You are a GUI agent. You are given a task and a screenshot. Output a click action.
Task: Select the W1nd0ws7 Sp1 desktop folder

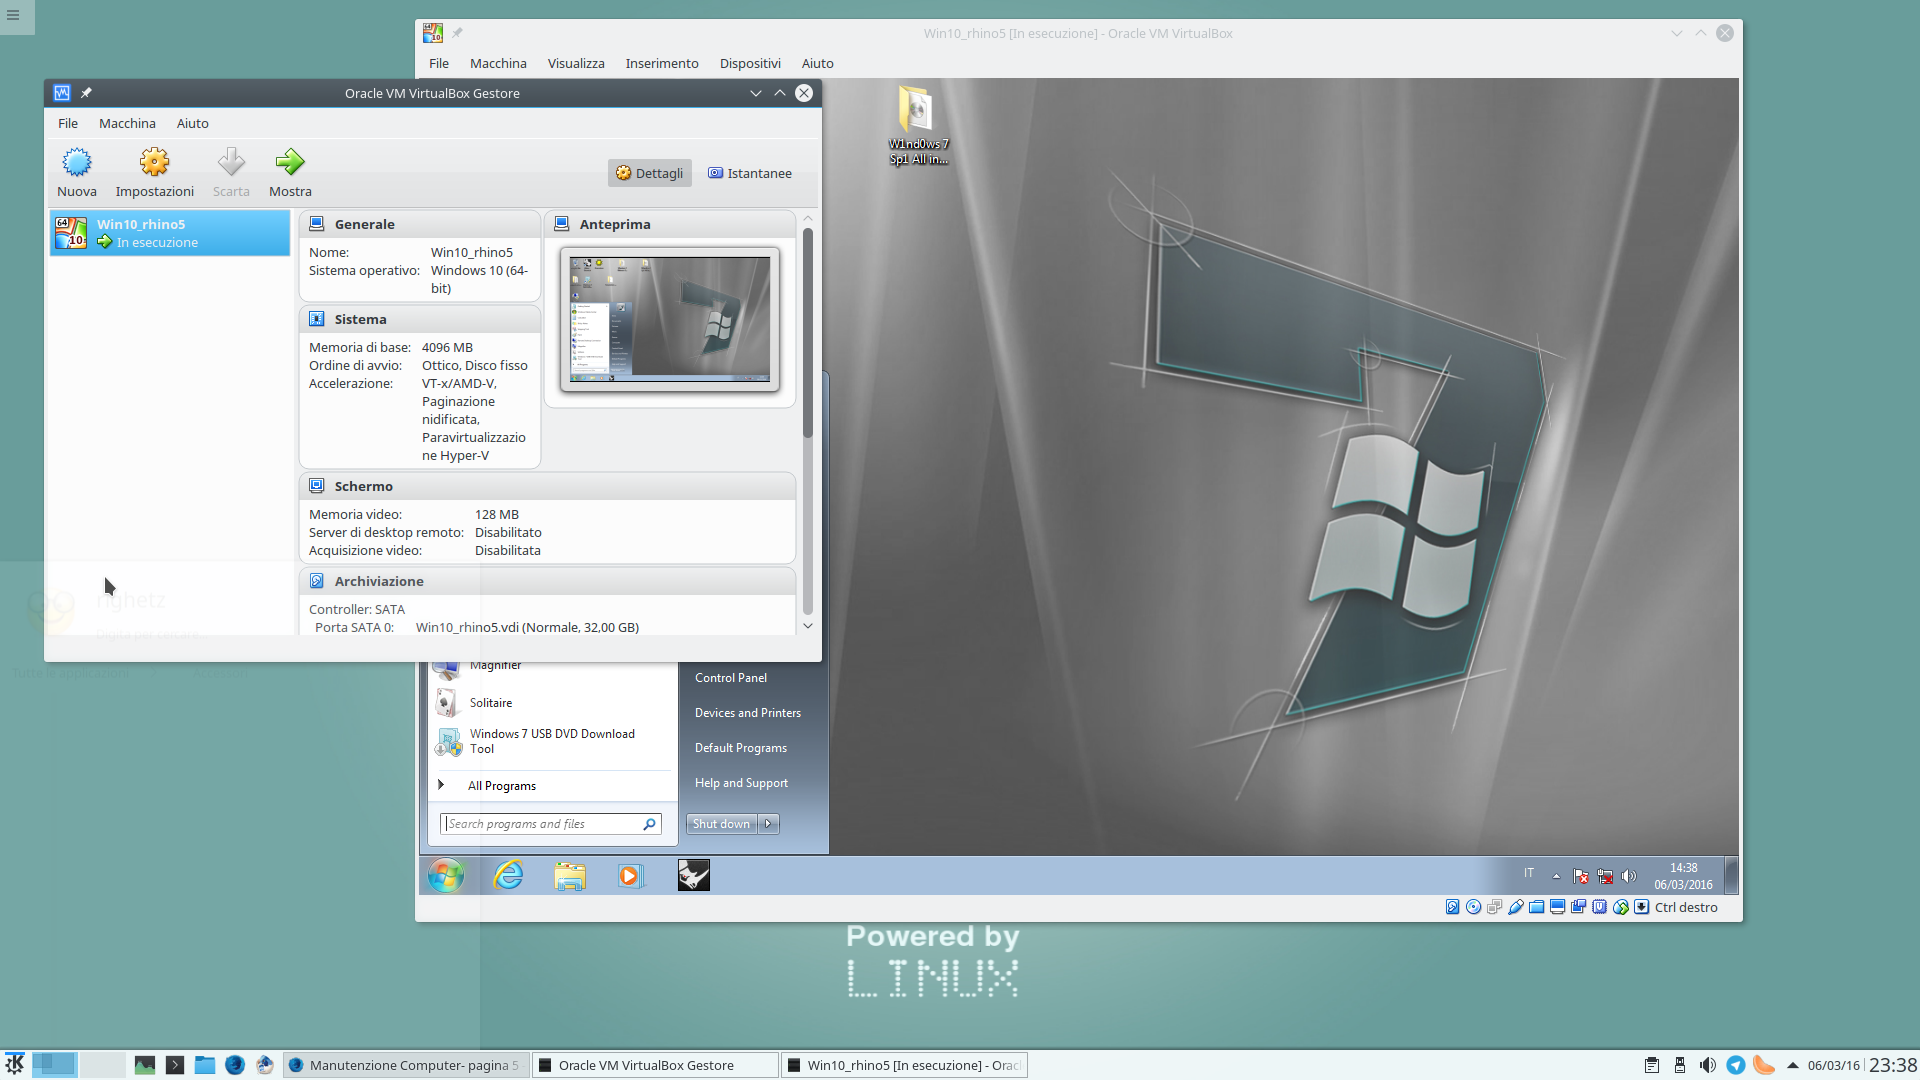918,125
